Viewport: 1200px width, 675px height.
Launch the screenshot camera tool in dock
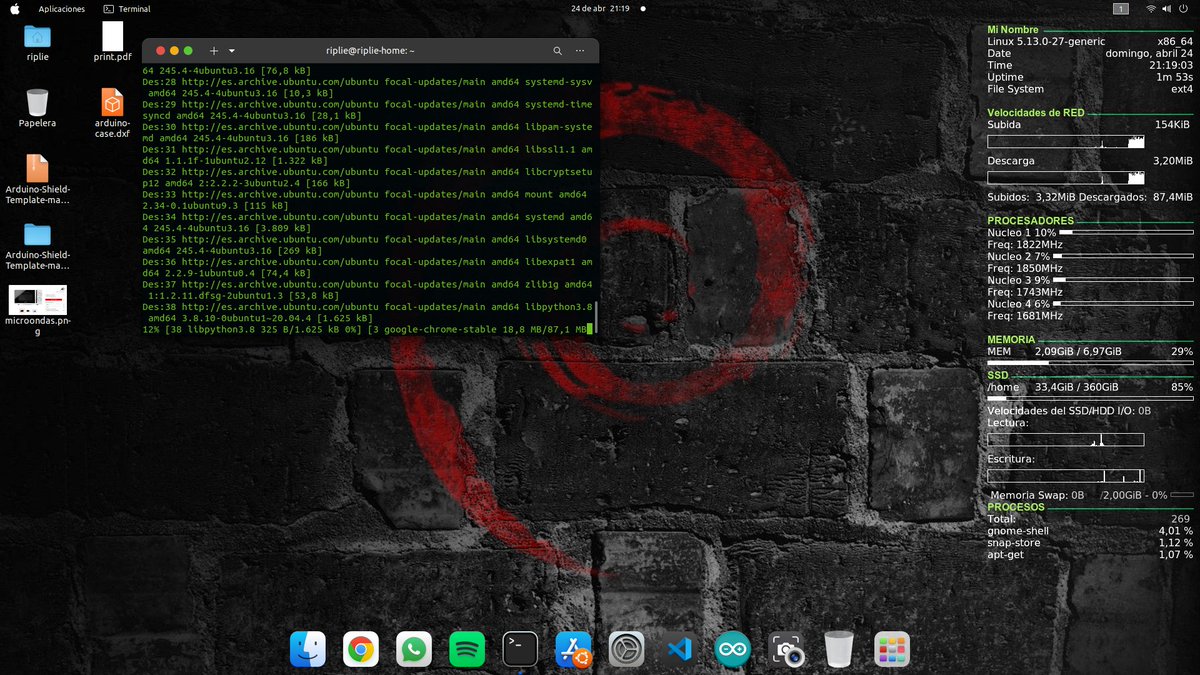click(787, 650)
